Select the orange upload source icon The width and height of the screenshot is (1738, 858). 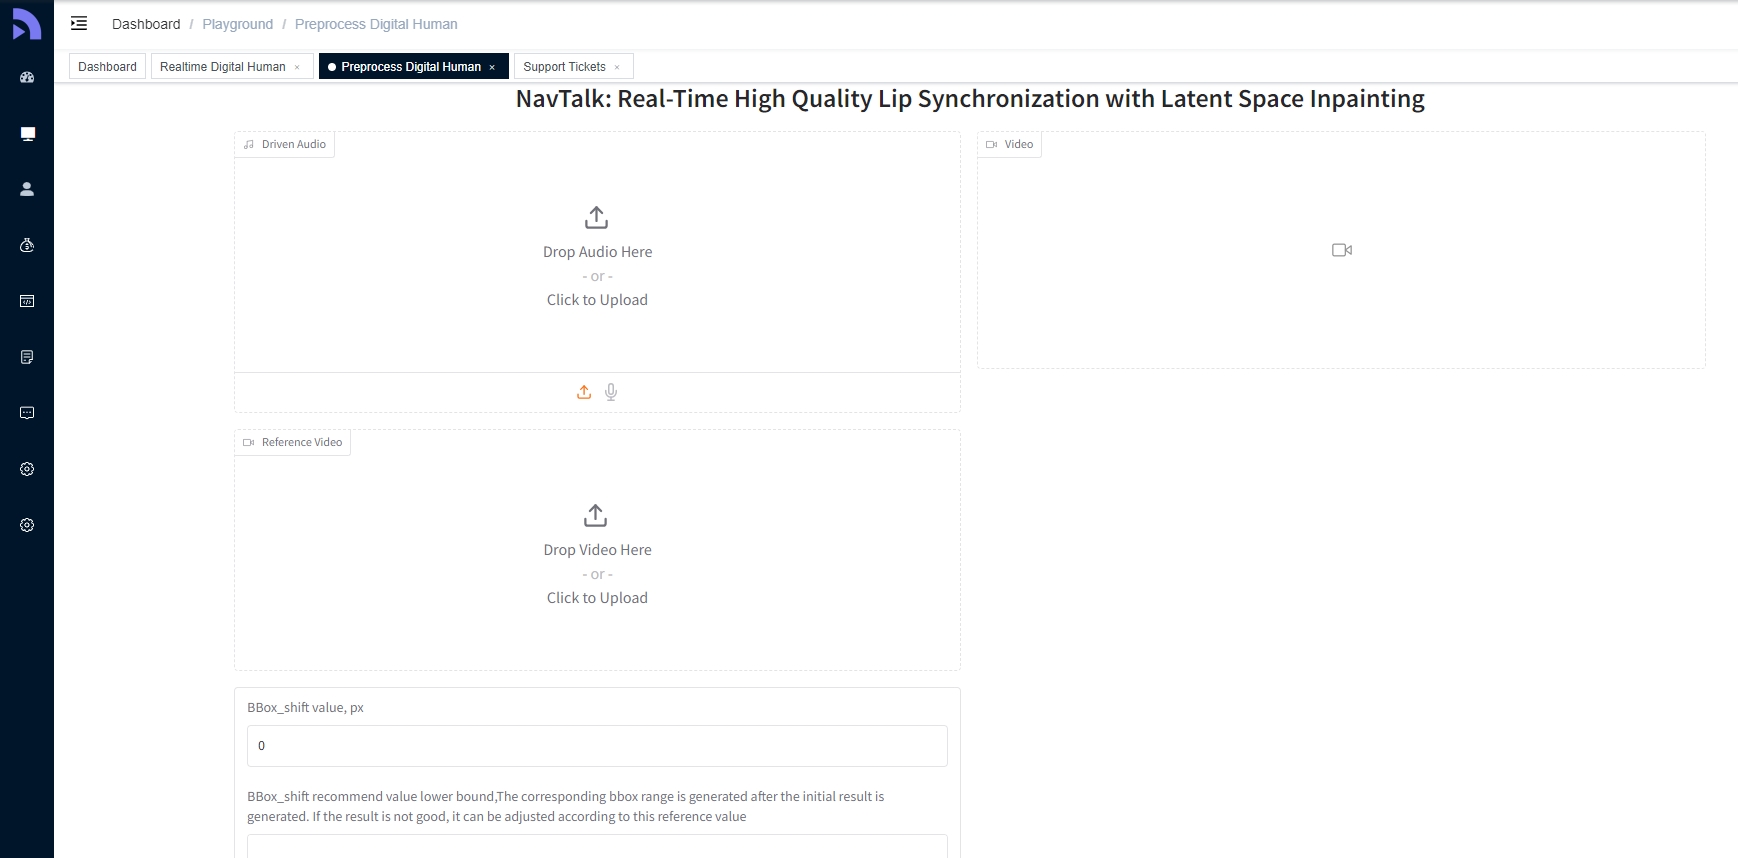coord(584,392)
